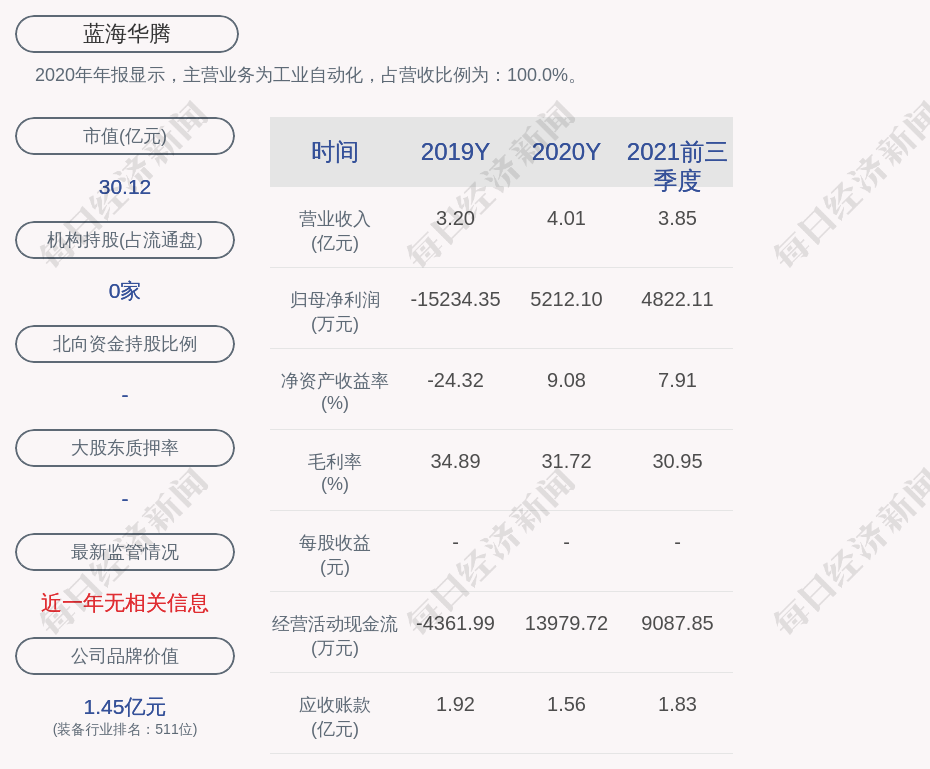Click the 装备行业排名：511位 note
The height and width of the screenshot is (769, 930).
point(125,729)
